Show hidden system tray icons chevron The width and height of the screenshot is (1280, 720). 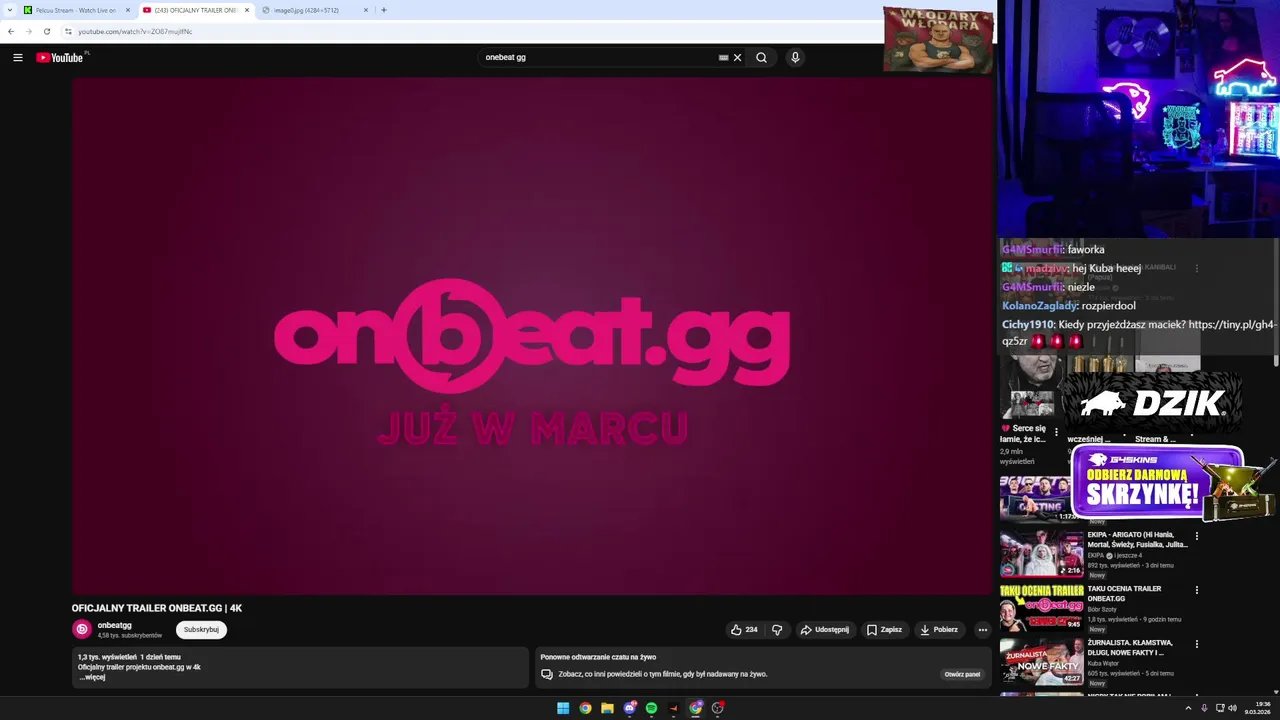(x=1188, y=708)
